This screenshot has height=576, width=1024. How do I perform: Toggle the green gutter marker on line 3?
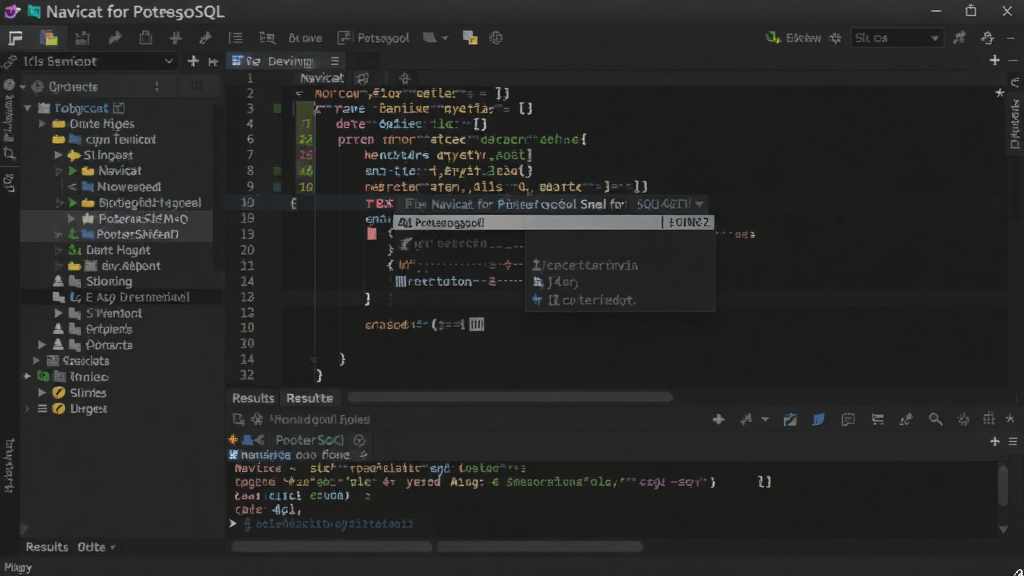(x=277, y=108)
